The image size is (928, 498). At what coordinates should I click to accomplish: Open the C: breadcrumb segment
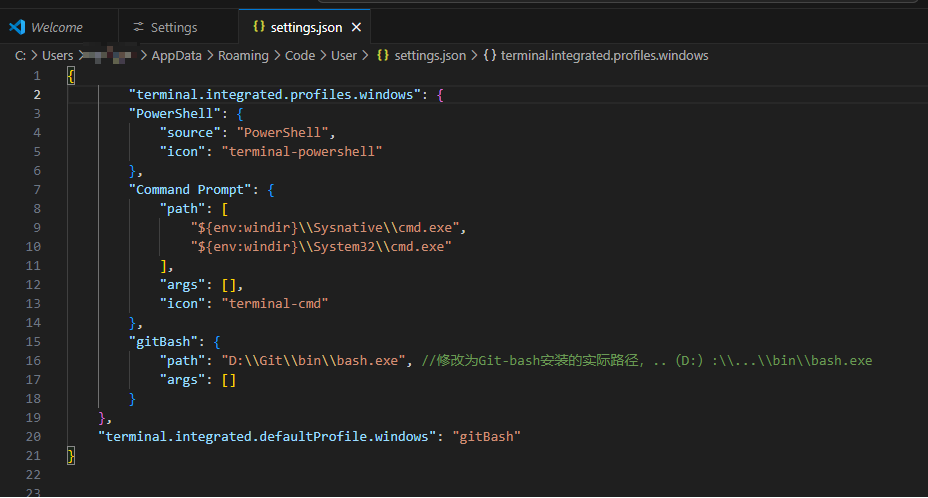pyautogui.click(x=20, y=56)
